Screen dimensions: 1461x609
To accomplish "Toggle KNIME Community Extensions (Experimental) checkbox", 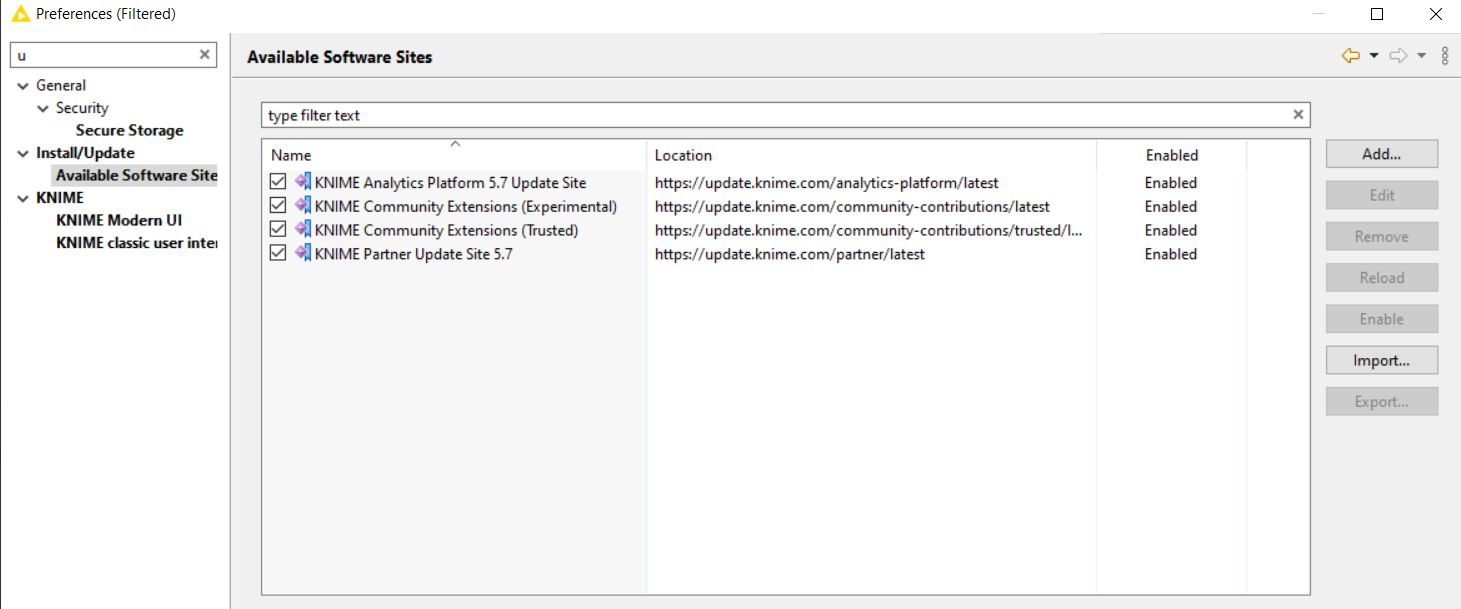I will (x=278, y=207).
